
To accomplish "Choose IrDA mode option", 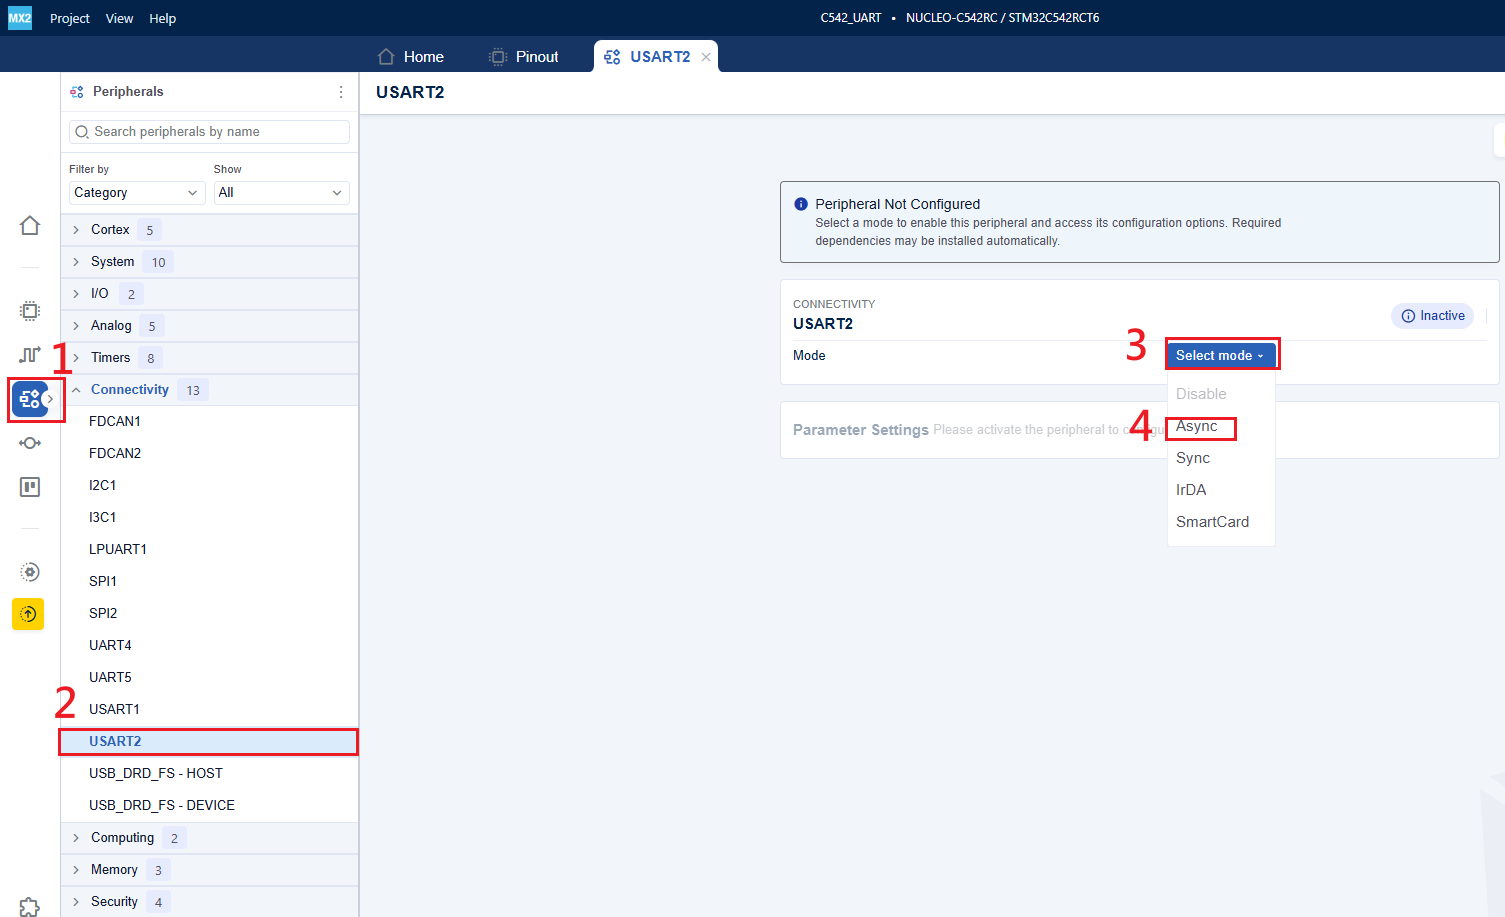I will tap(1221, 490).
